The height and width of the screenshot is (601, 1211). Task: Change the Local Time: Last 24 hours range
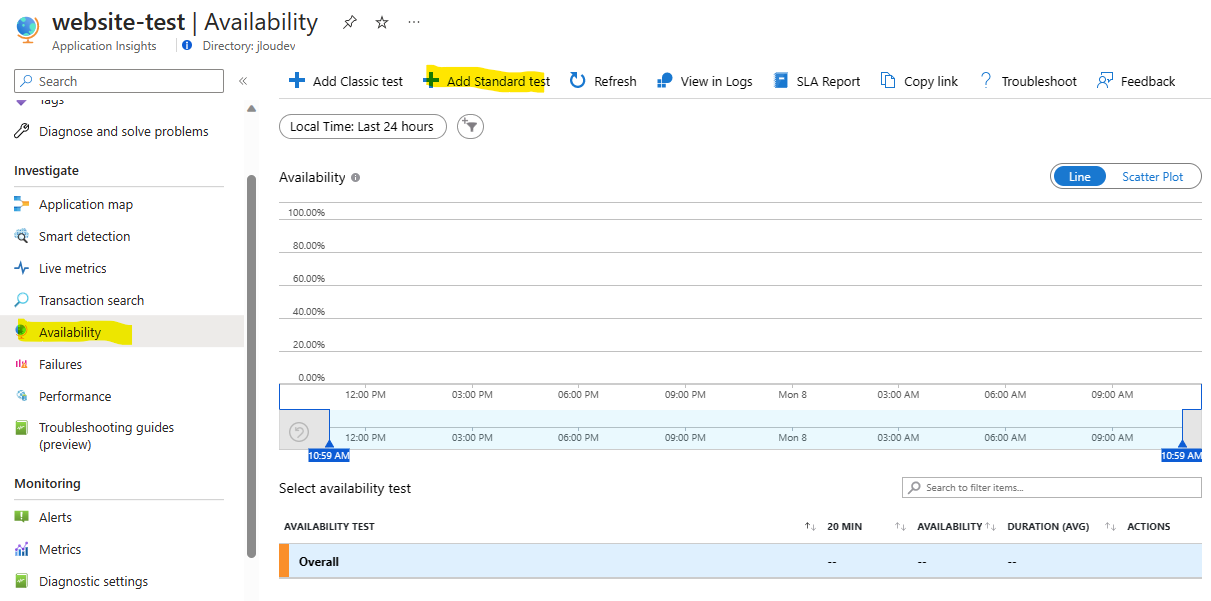362,126
